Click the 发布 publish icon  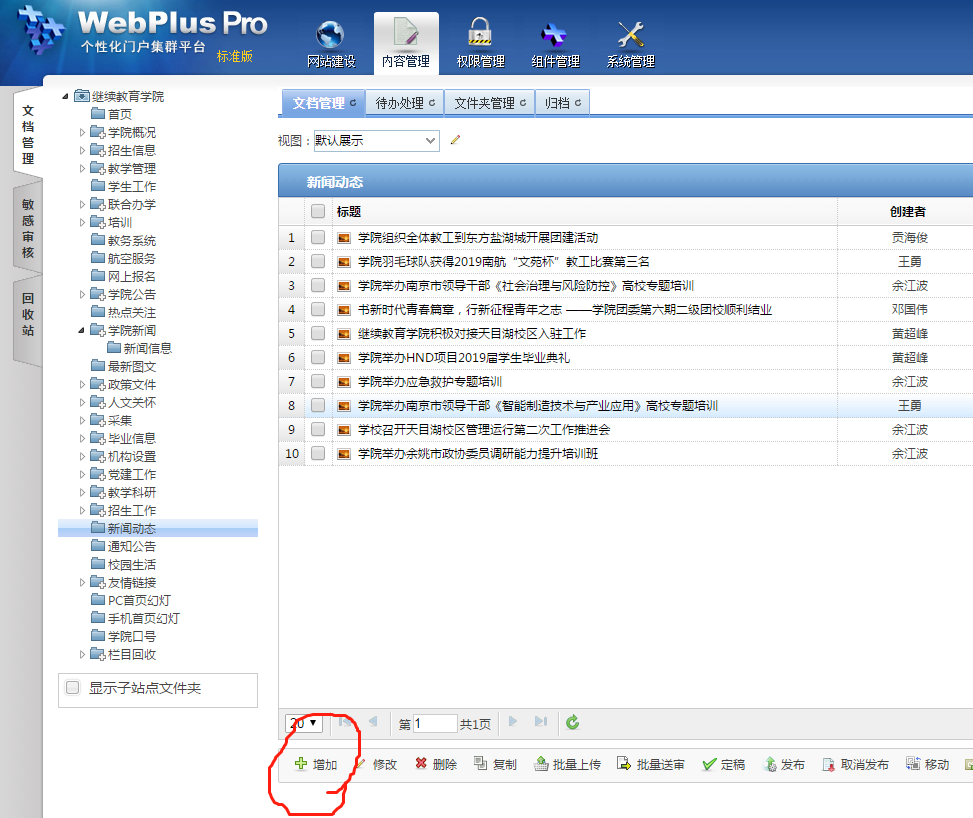click(x=770, y=764)
